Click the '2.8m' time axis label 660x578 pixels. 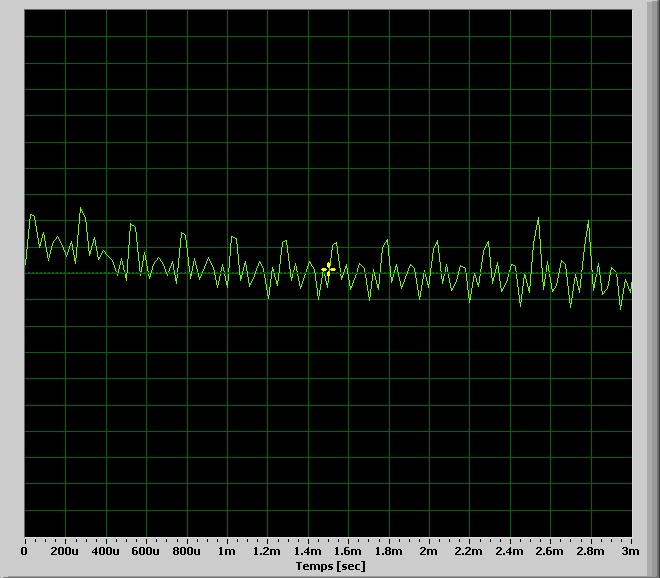(591, 551)
